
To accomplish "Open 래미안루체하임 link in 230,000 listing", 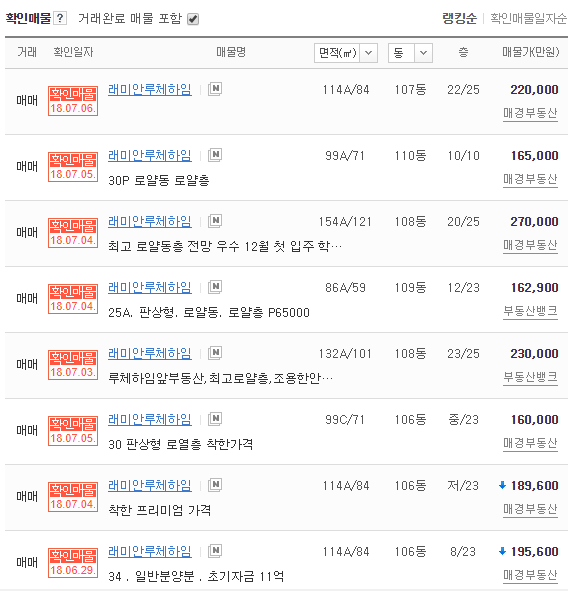I will 150,354.
